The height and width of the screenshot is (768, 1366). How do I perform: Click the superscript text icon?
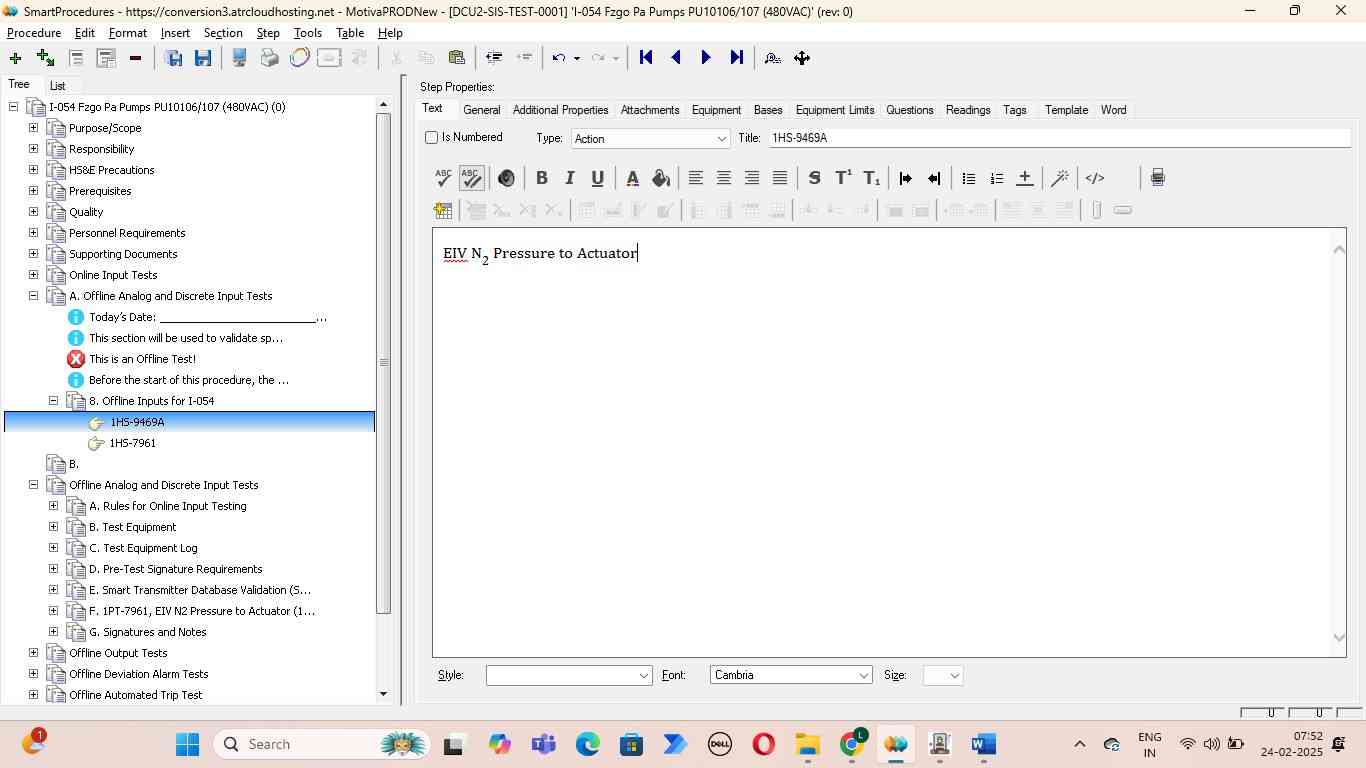coord(843,178)
